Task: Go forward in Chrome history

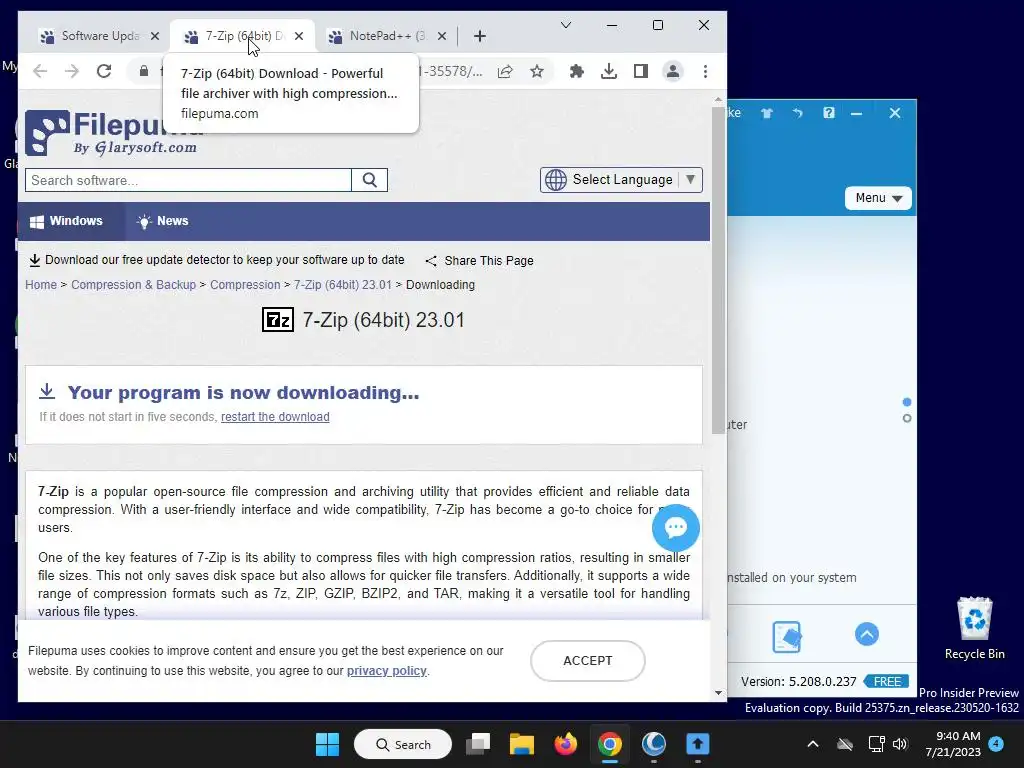Action: point(72,71)
